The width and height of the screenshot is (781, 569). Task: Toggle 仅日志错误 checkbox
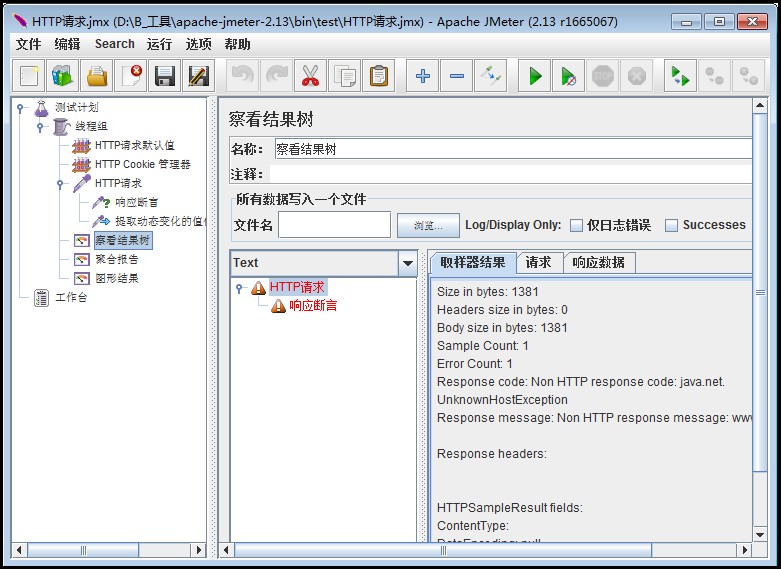[x=576, y=225]
